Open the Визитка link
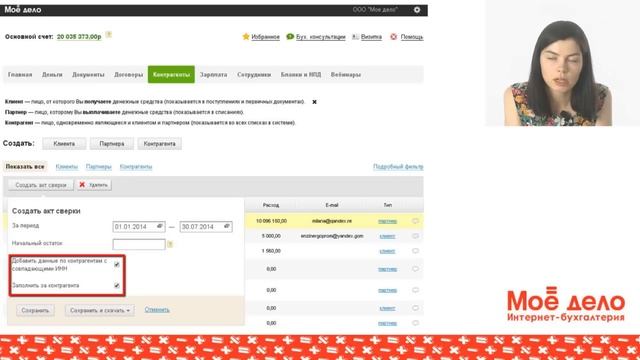 (371, 37)
